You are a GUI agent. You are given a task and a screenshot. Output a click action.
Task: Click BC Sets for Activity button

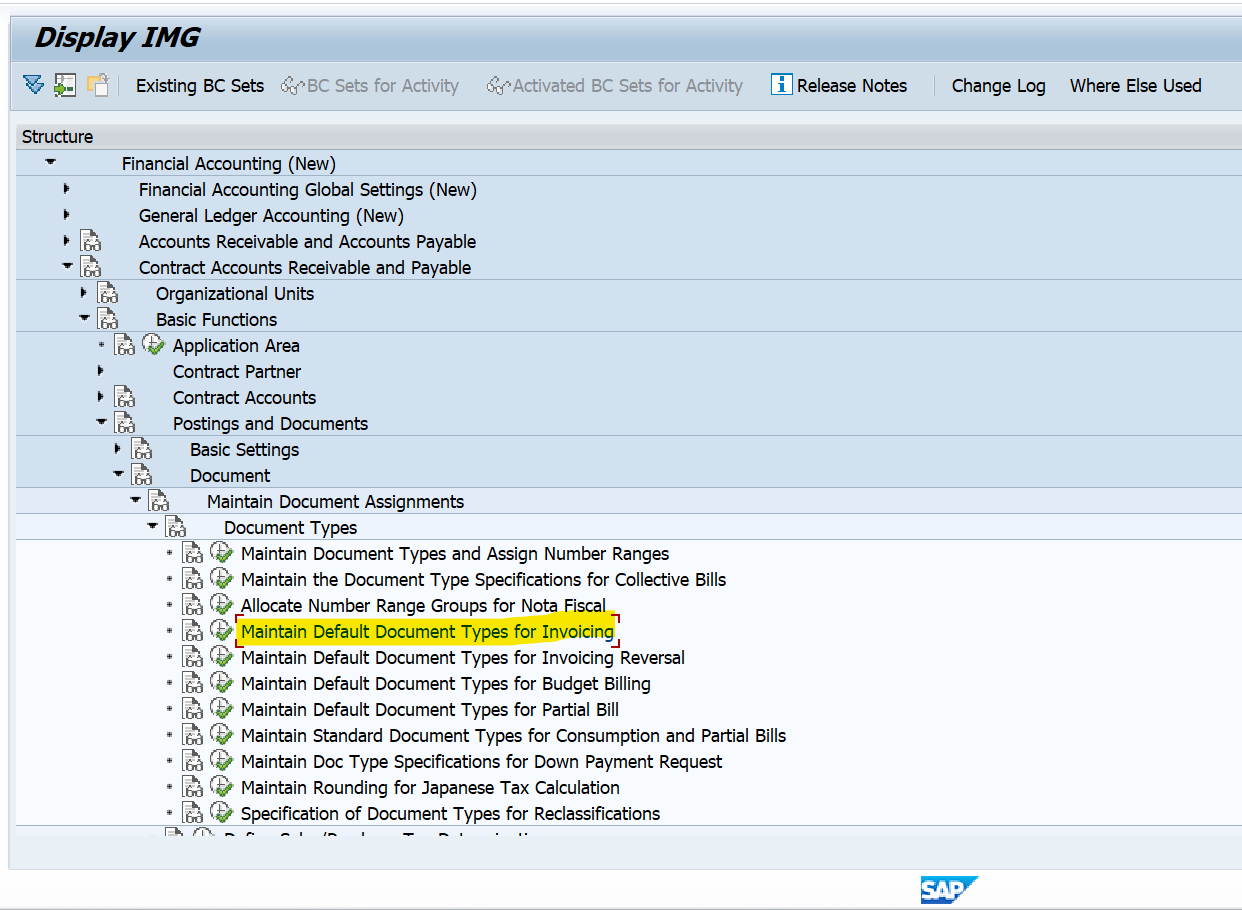coord(370,86)
